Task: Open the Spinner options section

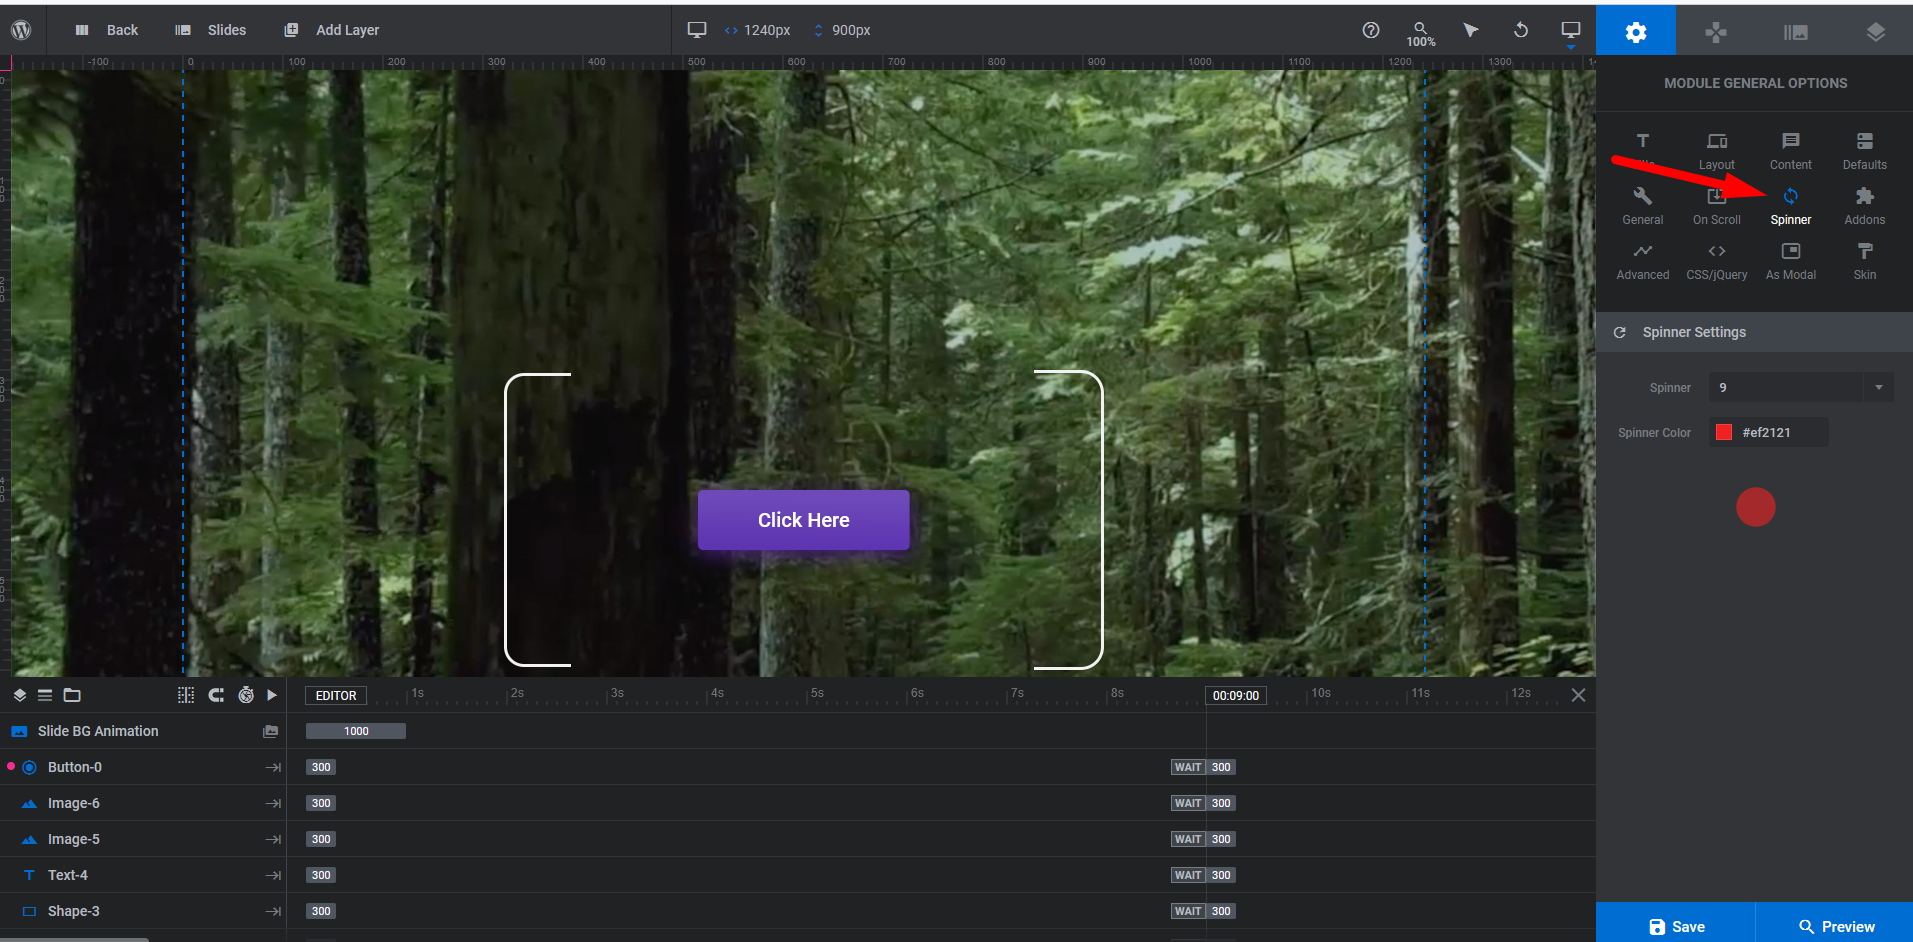Action: [x=1791, y=206]
